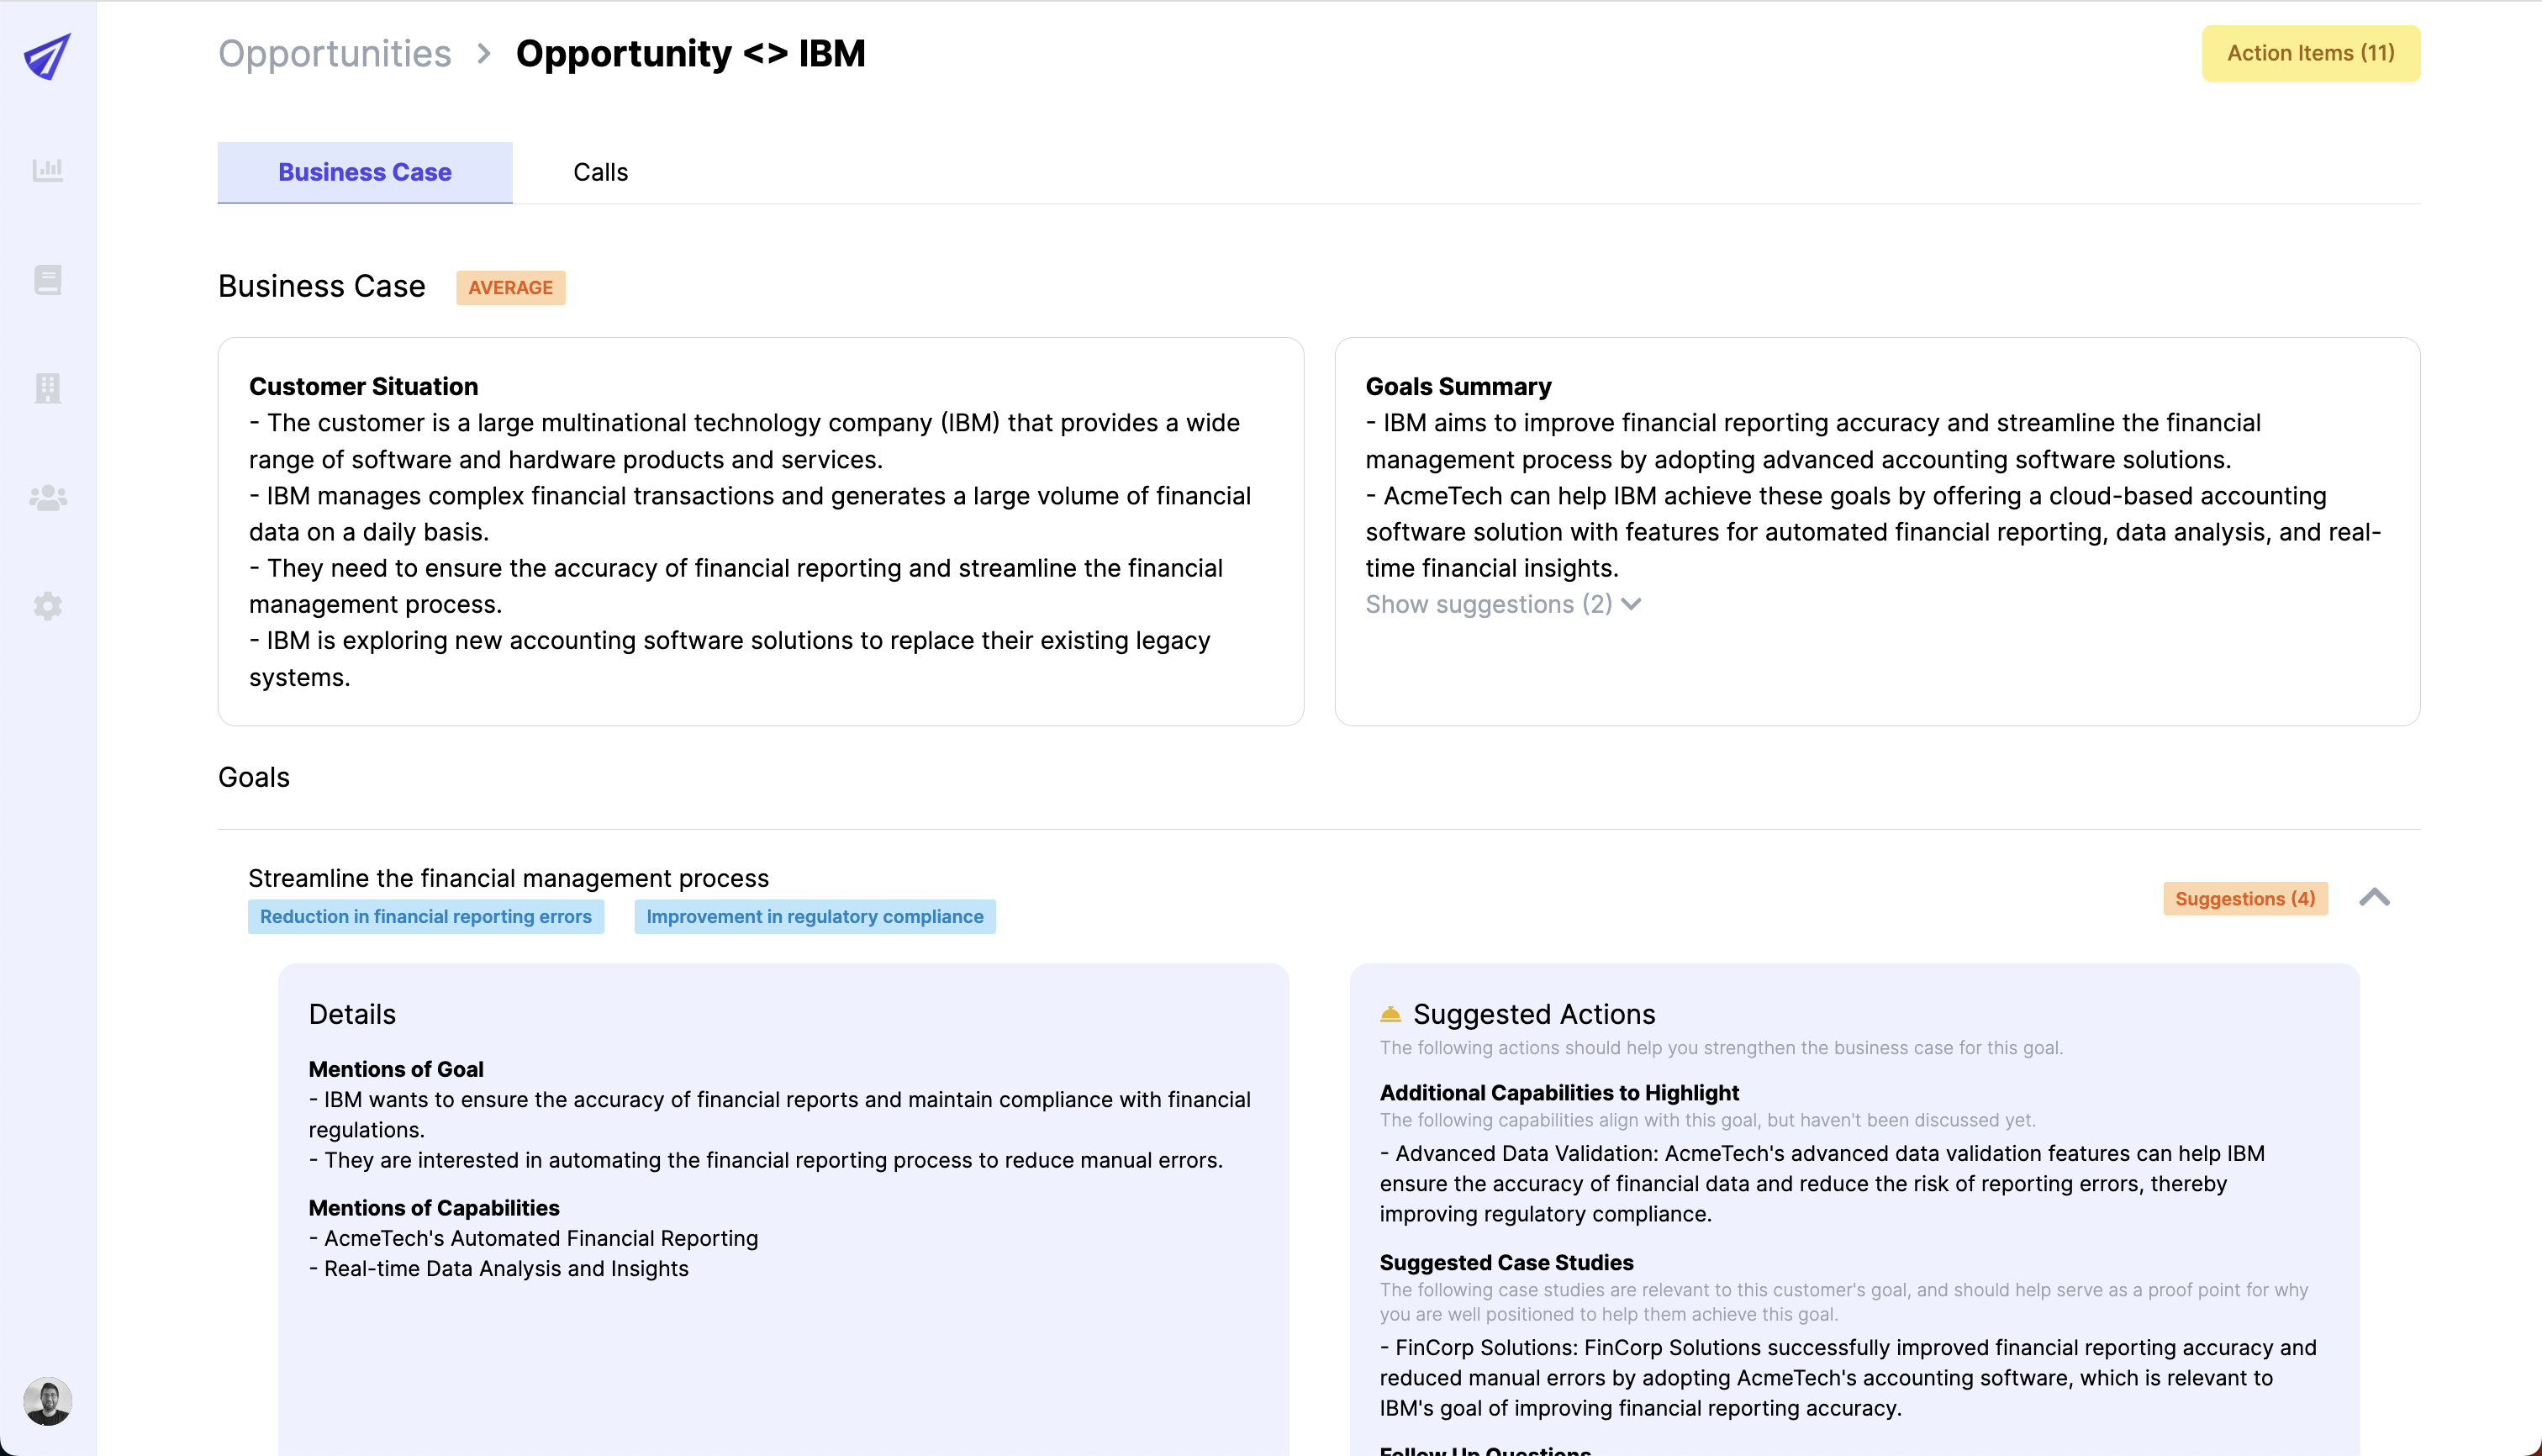Viewport: 2542px width, 1456px height.
Task: Open the Action Items (11) button
Action: coord(2310,53)
